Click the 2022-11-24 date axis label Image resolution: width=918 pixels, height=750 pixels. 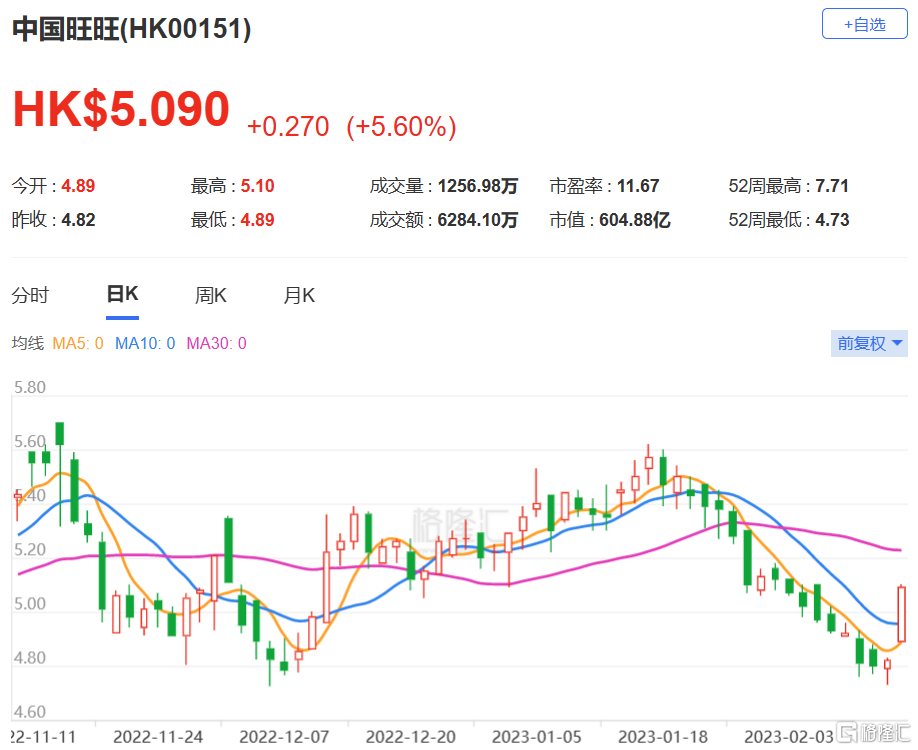pos(158,737)
